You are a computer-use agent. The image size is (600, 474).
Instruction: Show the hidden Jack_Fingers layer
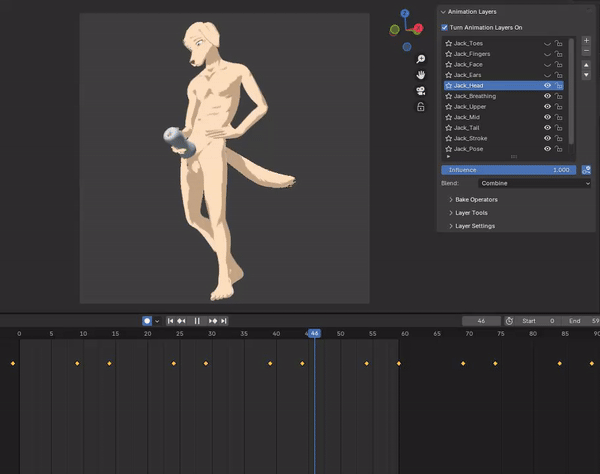547,54
